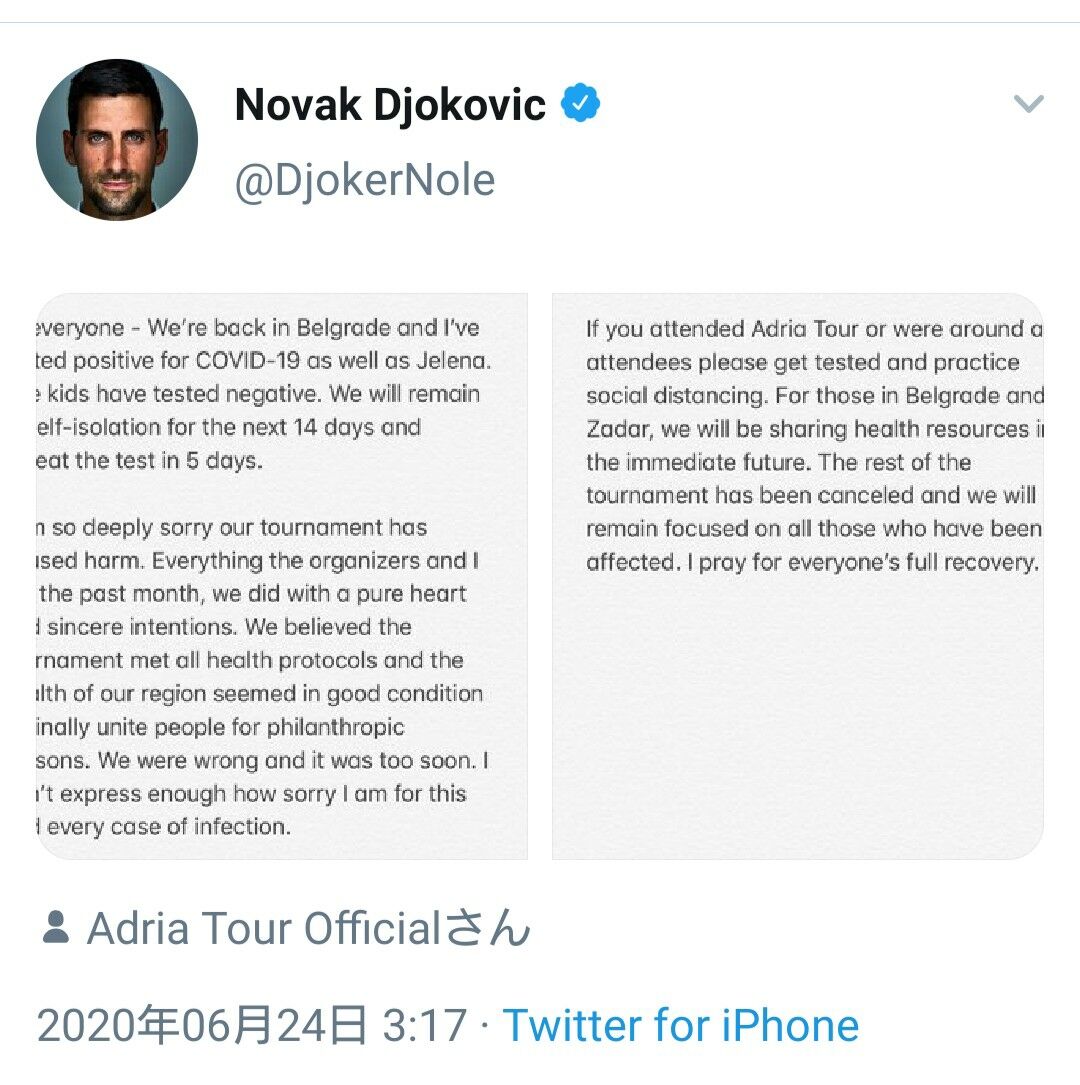Expand the tweet options chevron
This screenshot has width=1080, height=1085.
[1028, 104]
